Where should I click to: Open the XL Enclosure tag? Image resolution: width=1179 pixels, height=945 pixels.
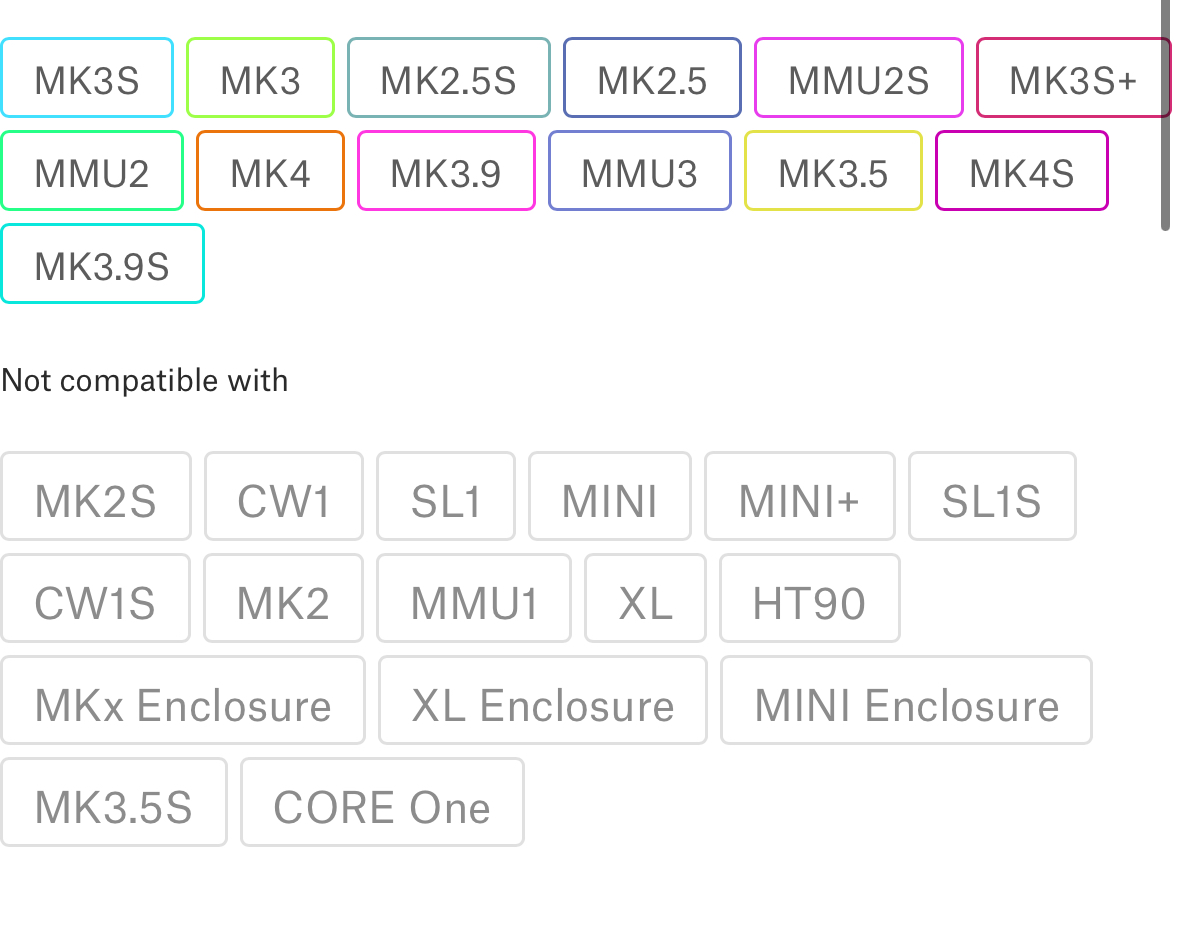(x=543, y=701)
